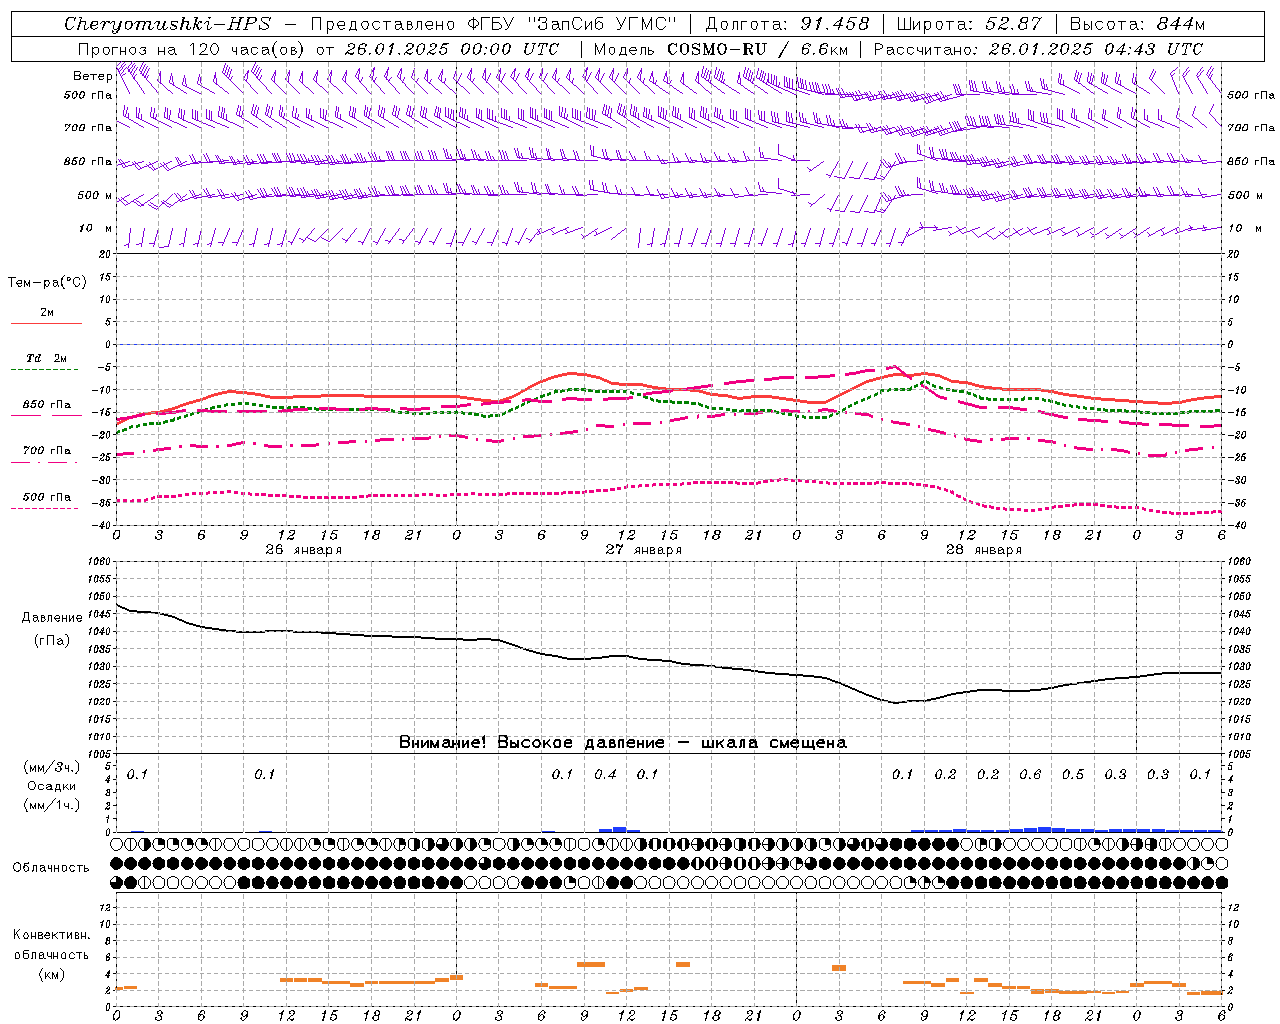Click the 1005 value on left pressure axis
The height and width of the screenshot is (1024, 1280).
point(100,753)
